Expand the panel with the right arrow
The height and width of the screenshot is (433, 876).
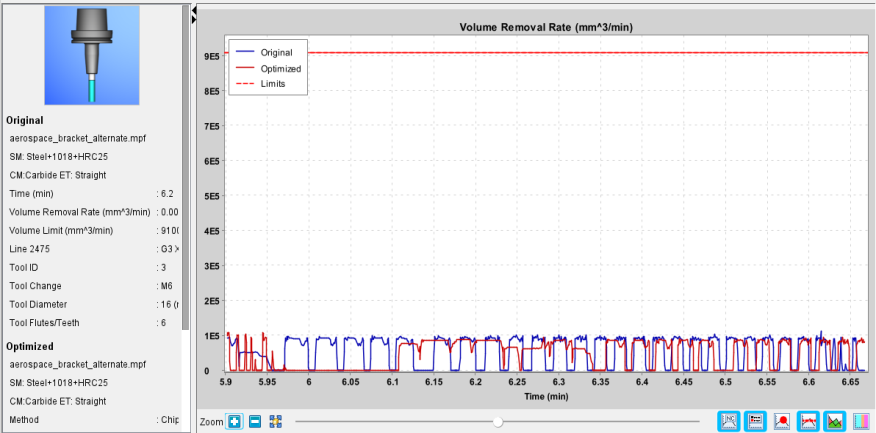tap(194, 20)
